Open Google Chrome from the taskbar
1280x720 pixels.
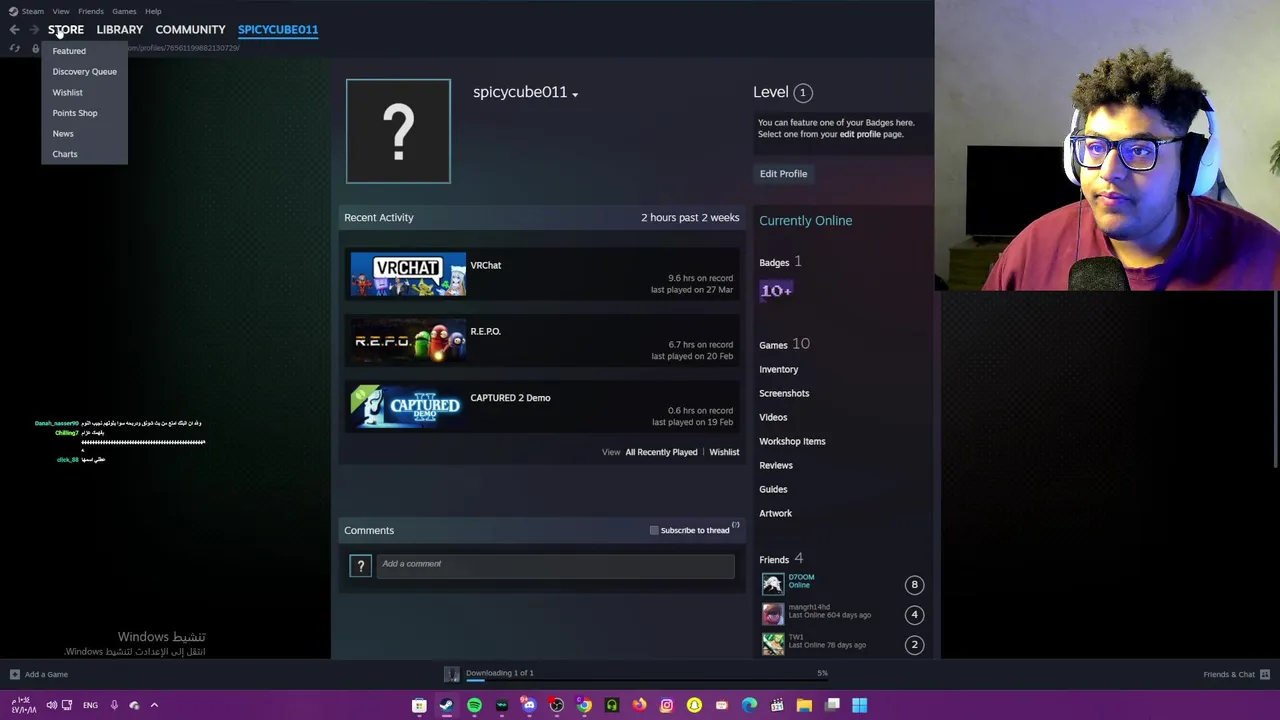pos(584,705)
